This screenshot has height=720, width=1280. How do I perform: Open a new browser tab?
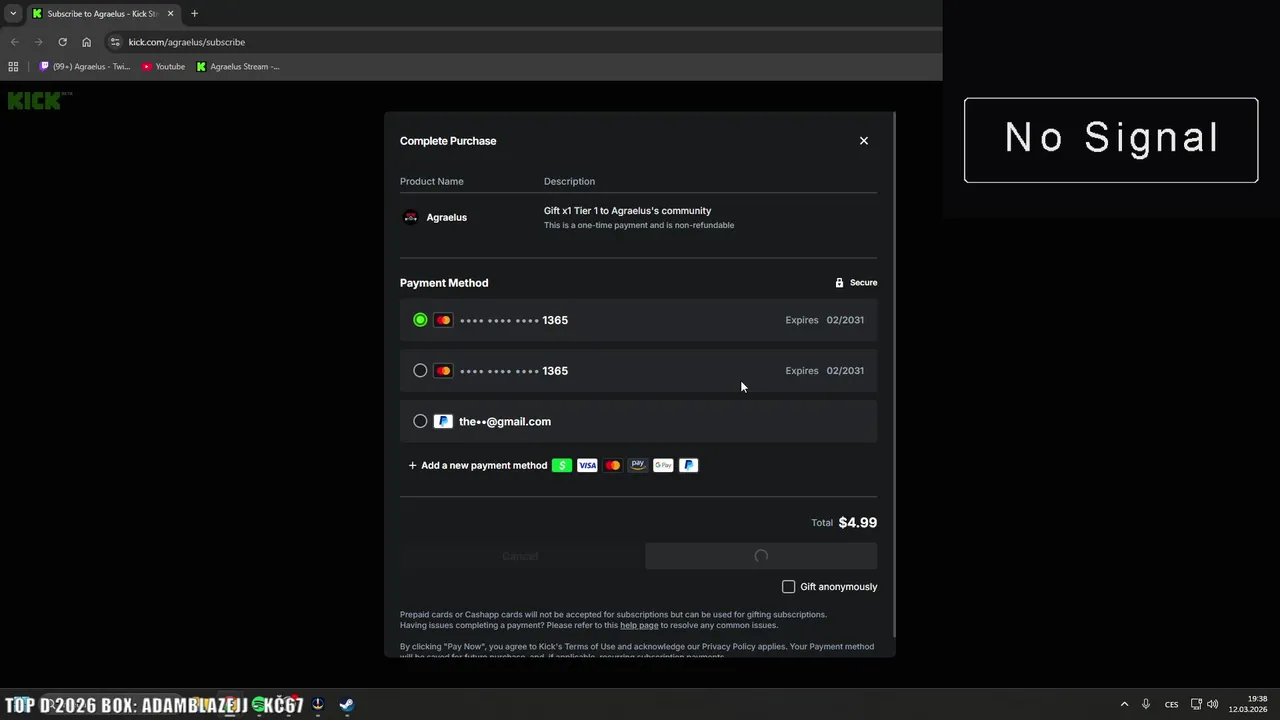194,14
